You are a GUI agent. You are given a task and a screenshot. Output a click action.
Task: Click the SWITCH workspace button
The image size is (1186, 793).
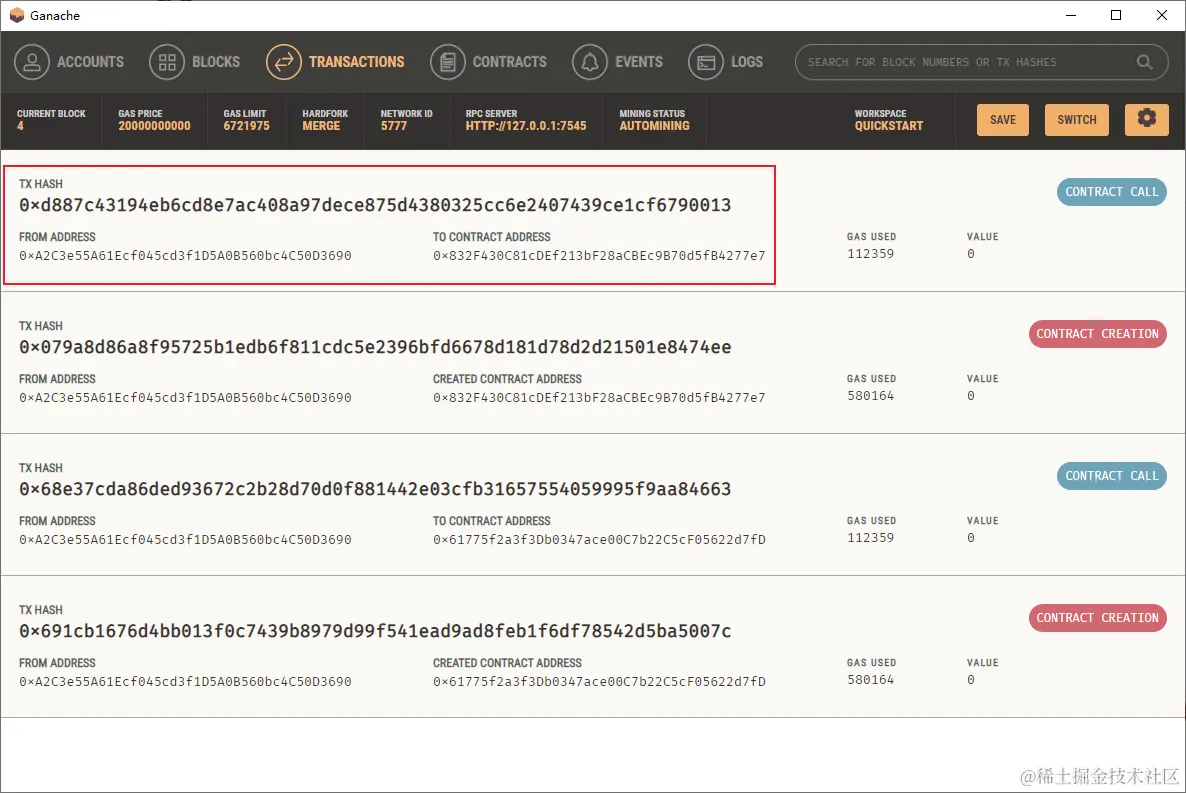1076,120
